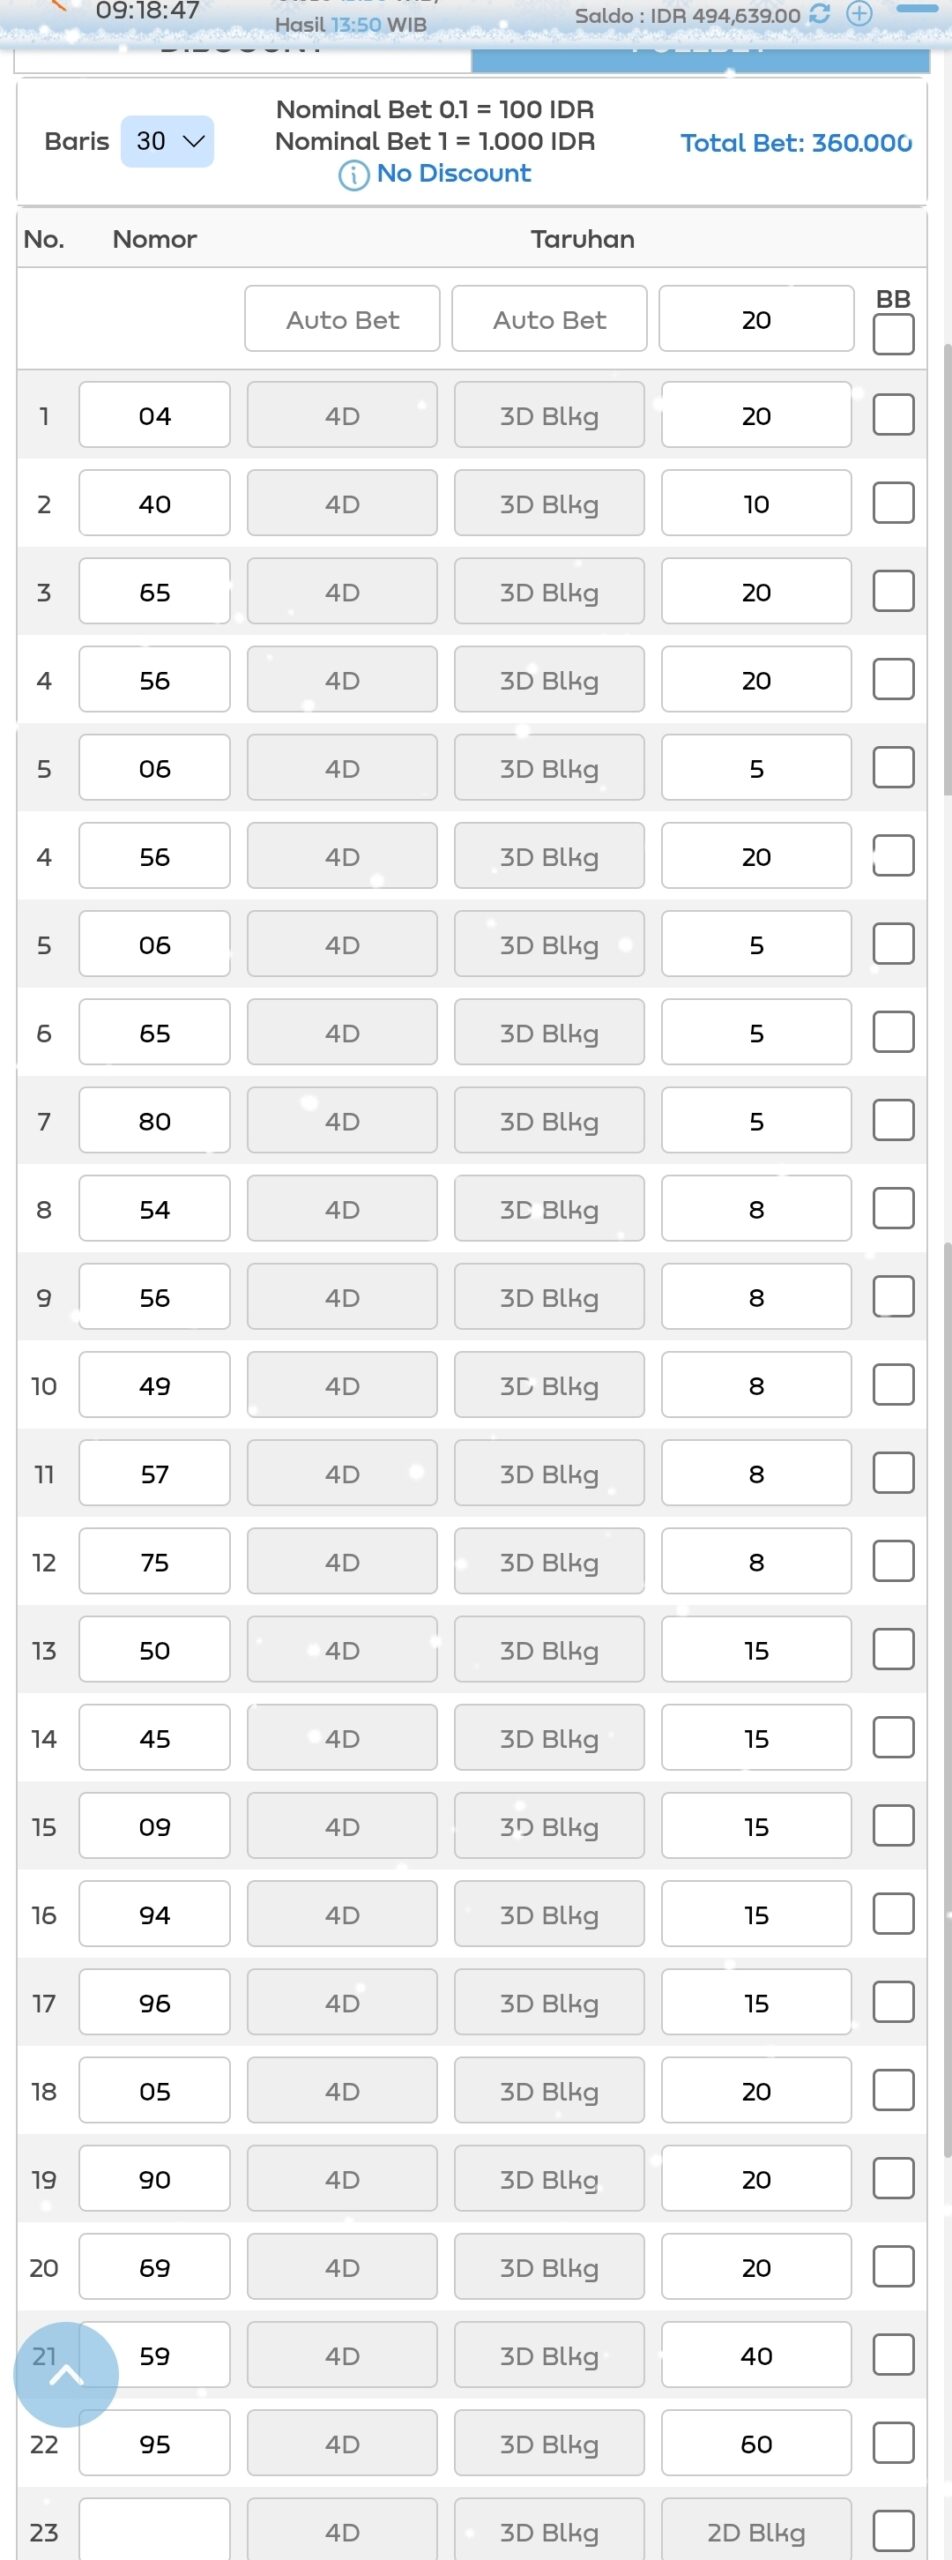Click the second Auto Bet field
The image size is (952, 2560).
549,320
